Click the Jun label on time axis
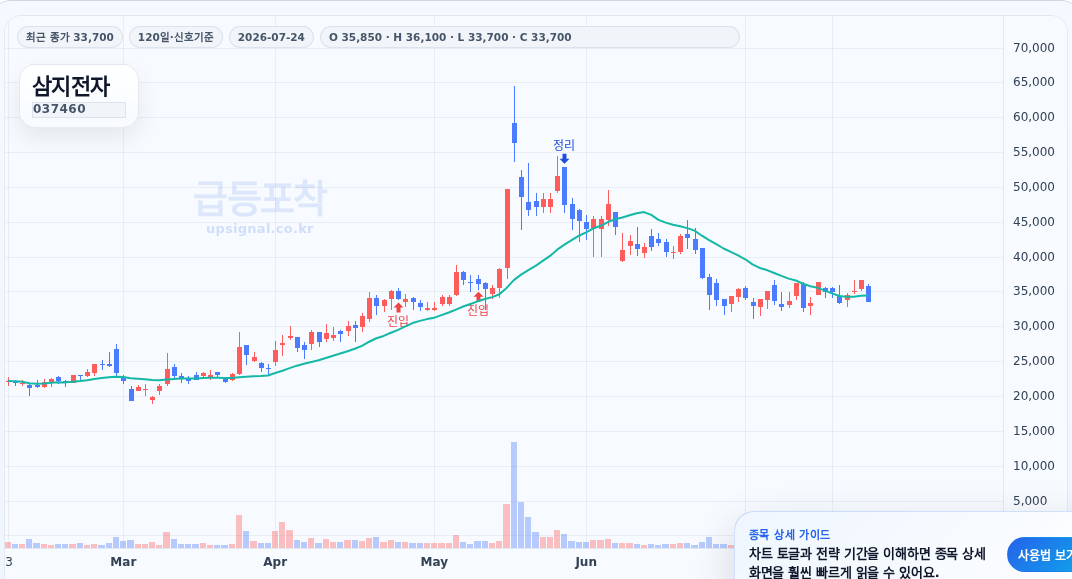 pyautogui.click(x=586, y=562)
